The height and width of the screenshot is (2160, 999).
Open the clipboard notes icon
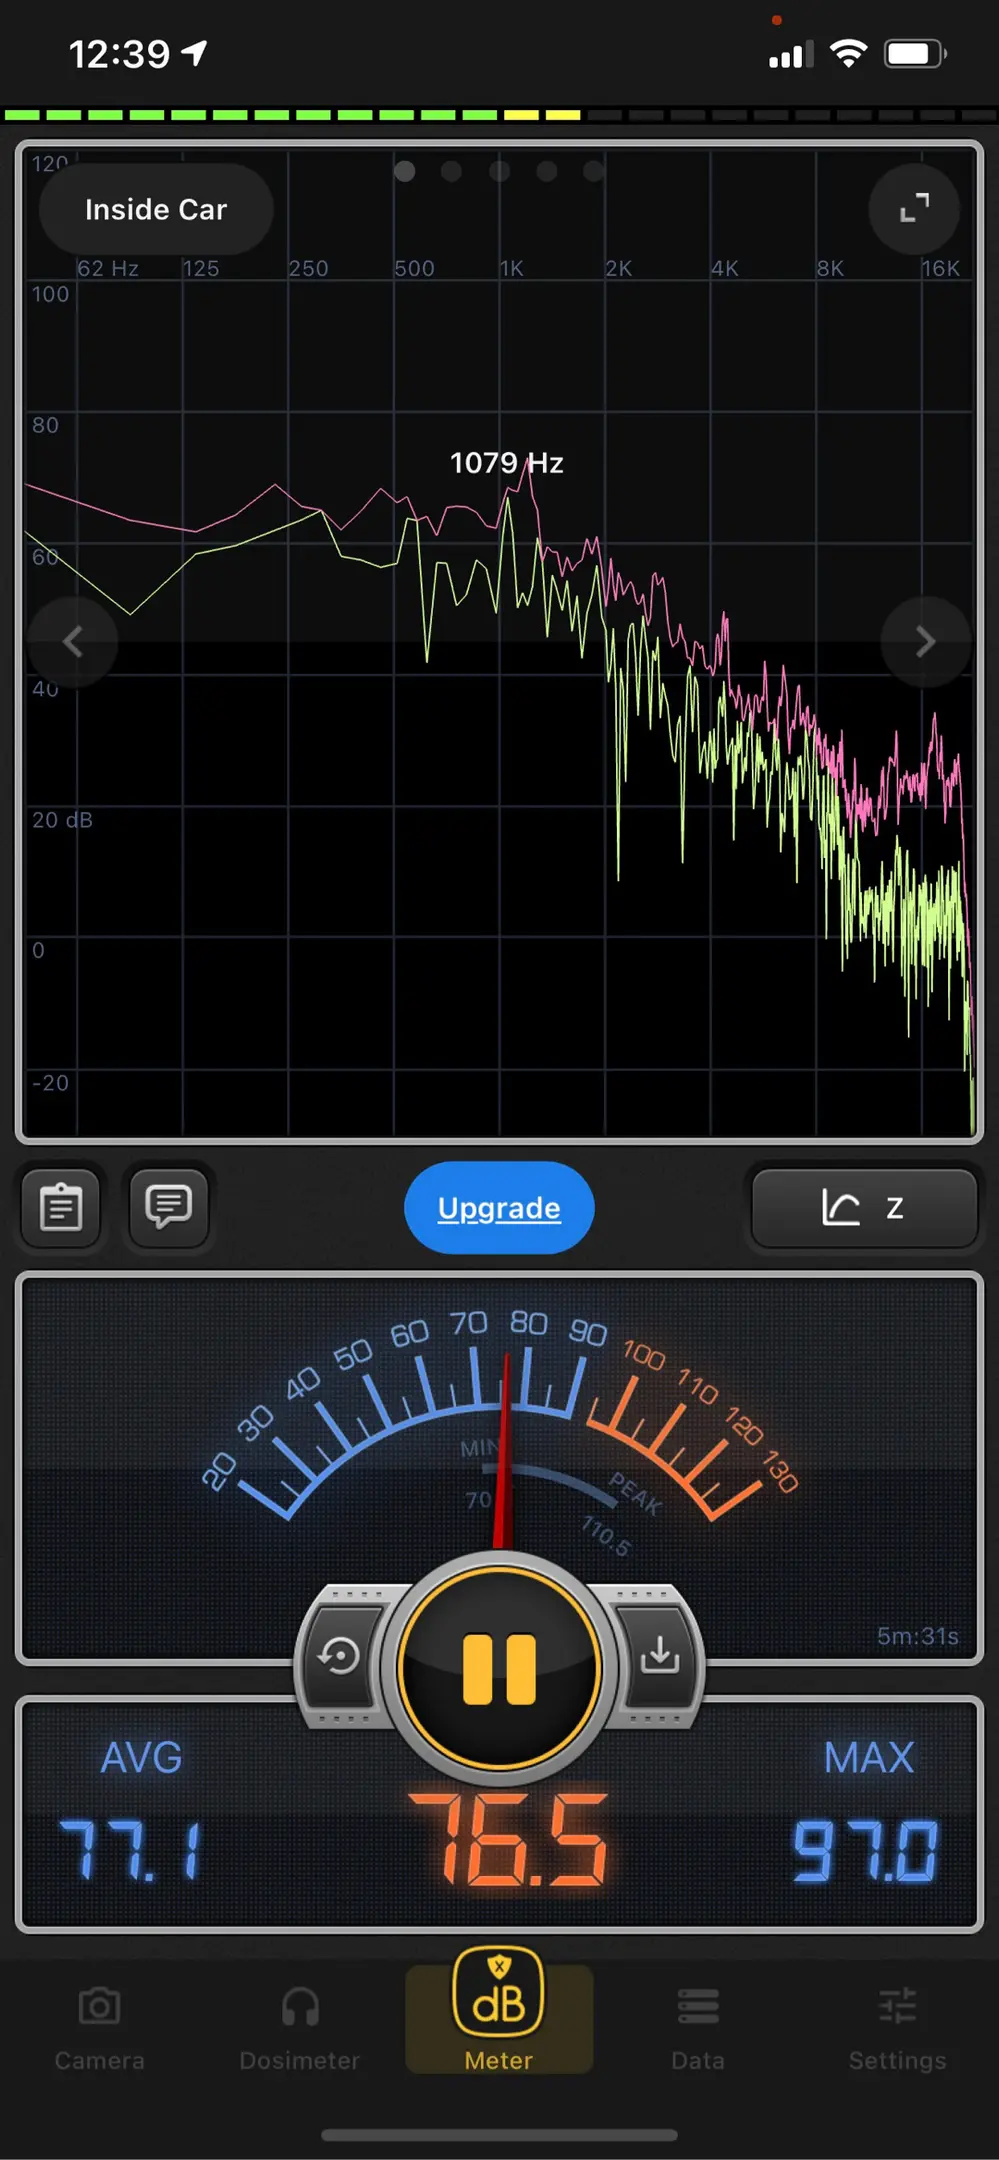click(61, 1207)
